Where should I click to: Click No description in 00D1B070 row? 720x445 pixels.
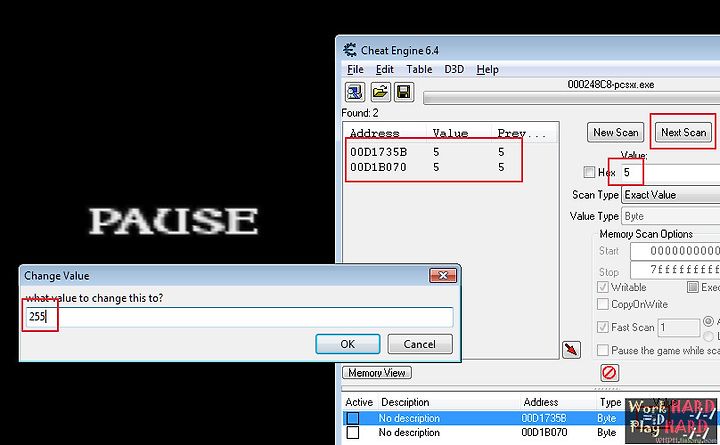coord(409,433)
